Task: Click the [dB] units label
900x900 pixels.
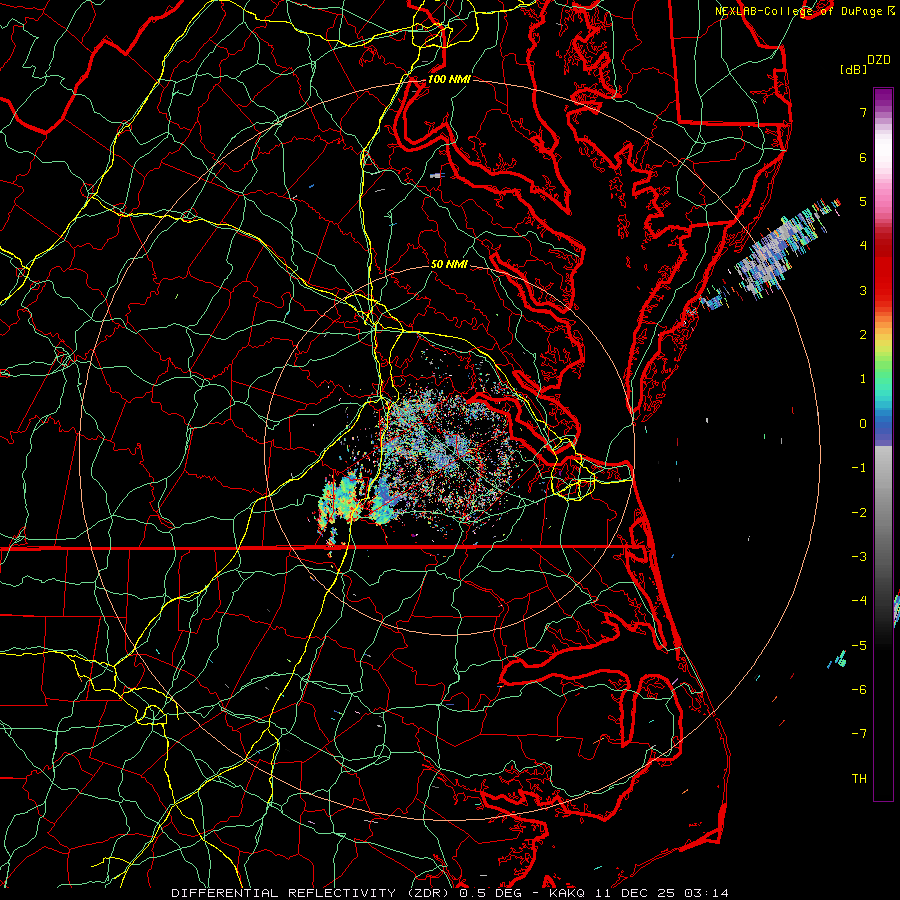Action: (853, 69)
